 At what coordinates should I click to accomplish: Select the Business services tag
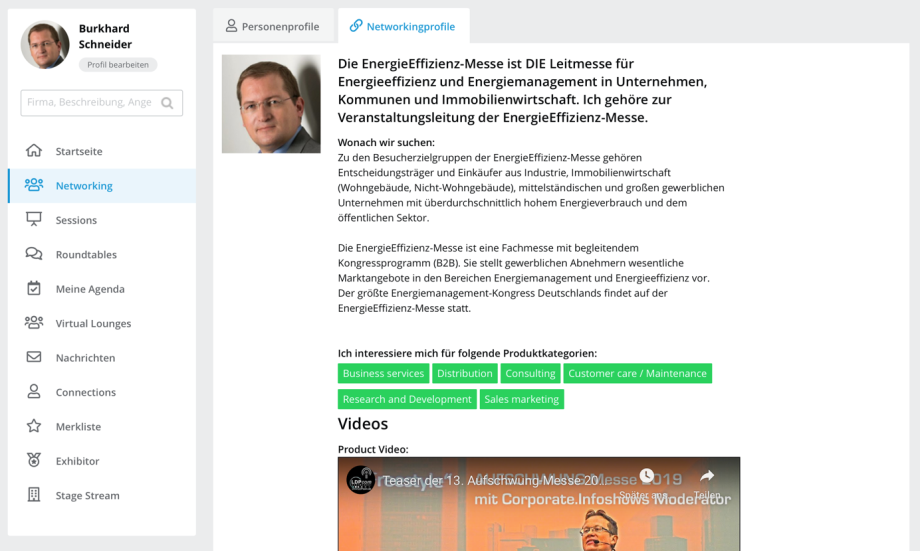(383, 373)
